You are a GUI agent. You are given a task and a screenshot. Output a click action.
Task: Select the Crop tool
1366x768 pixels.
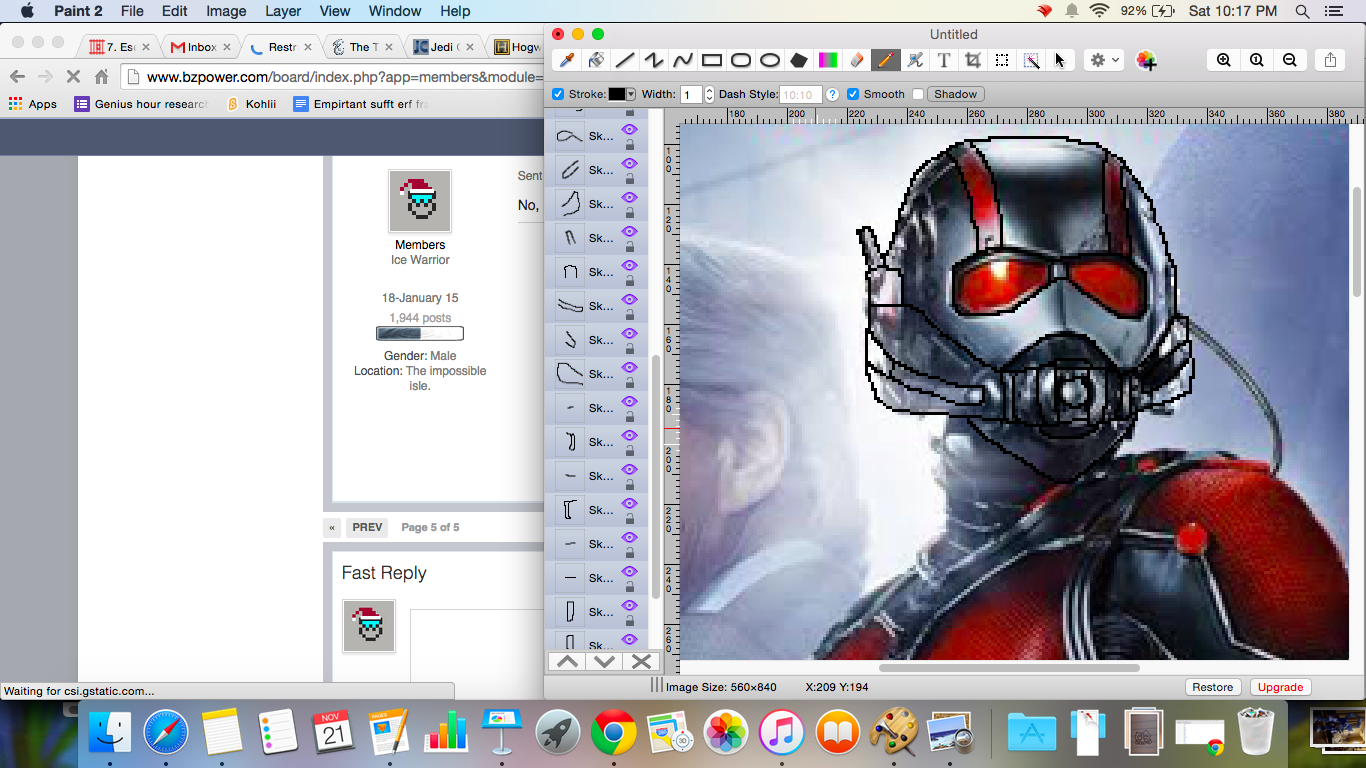pos(971,60)
